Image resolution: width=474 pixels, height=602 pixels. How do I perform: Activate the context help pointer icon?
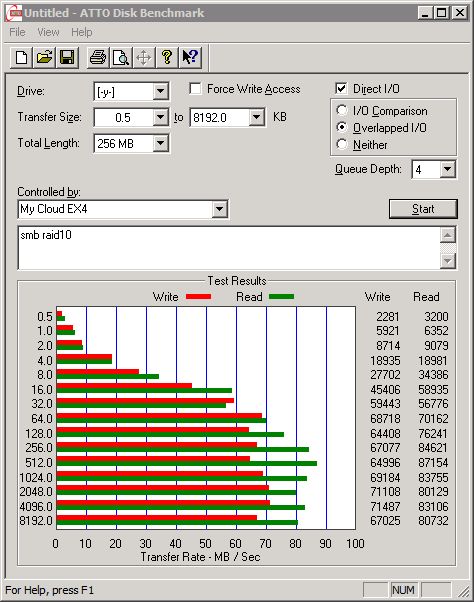pos(190,58)
